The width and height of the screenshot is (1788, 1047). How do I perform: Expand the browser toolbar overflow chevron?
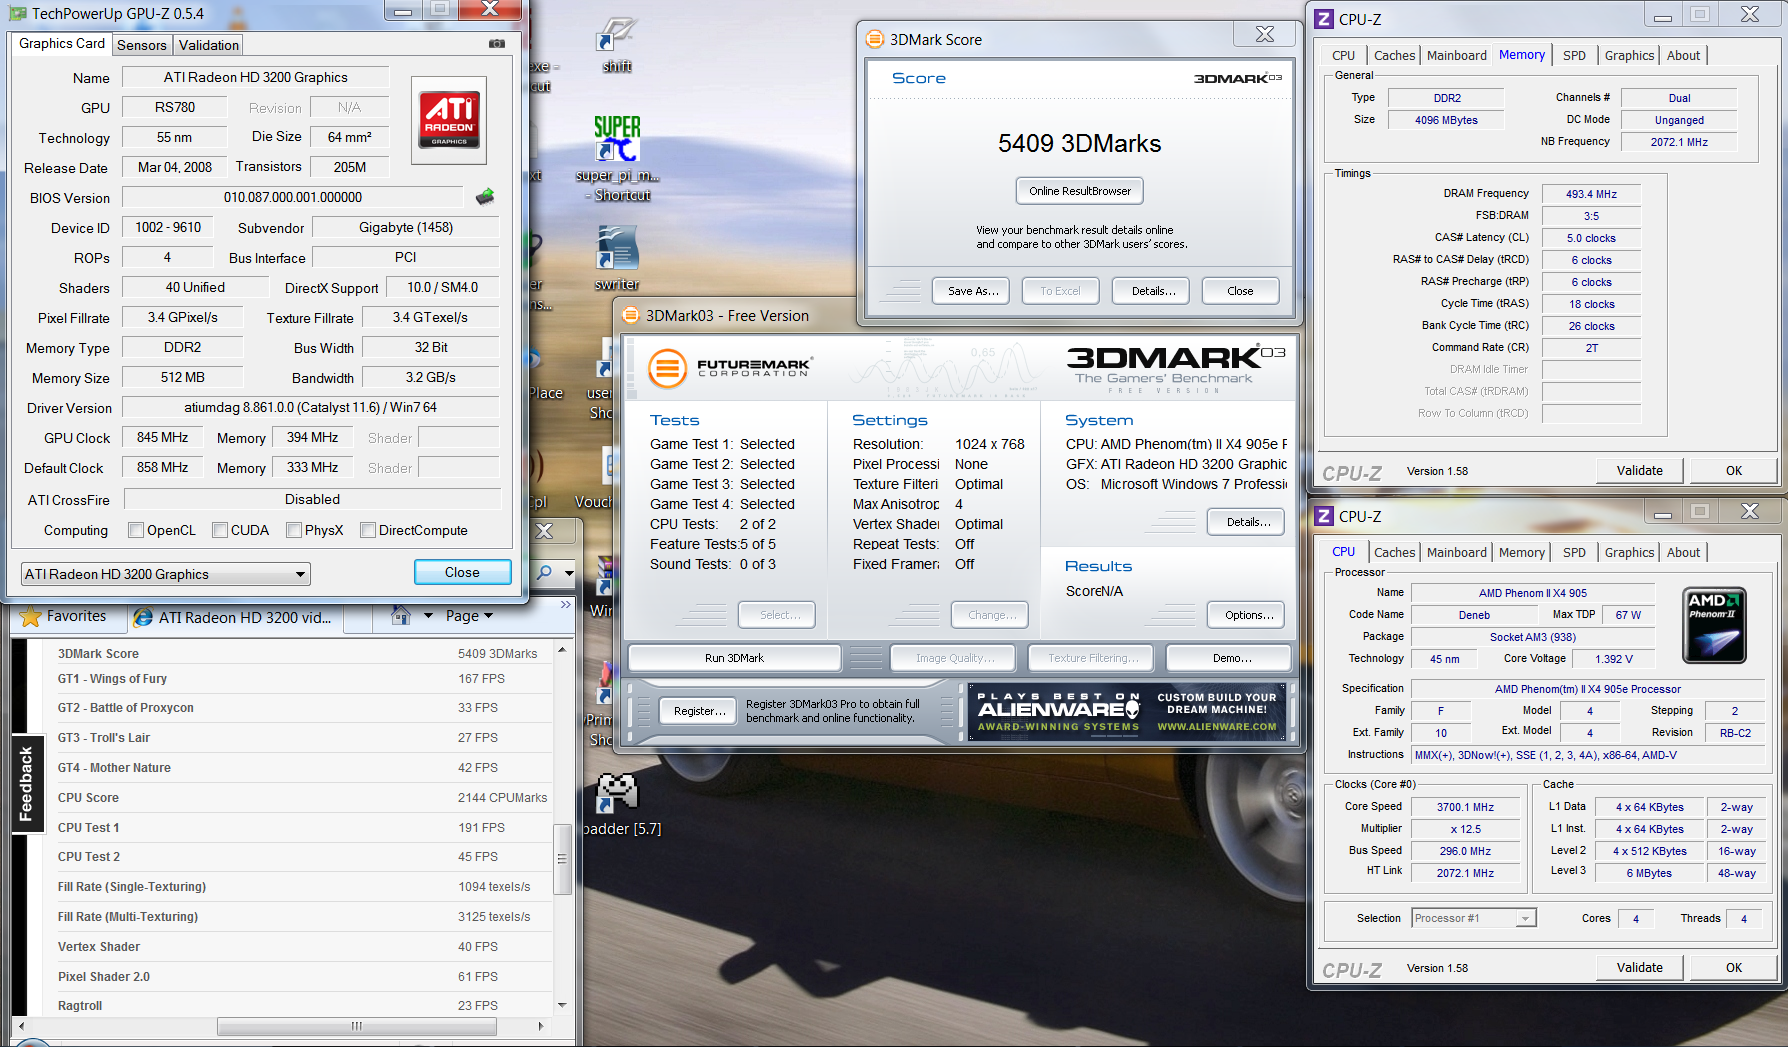(565, 605)
